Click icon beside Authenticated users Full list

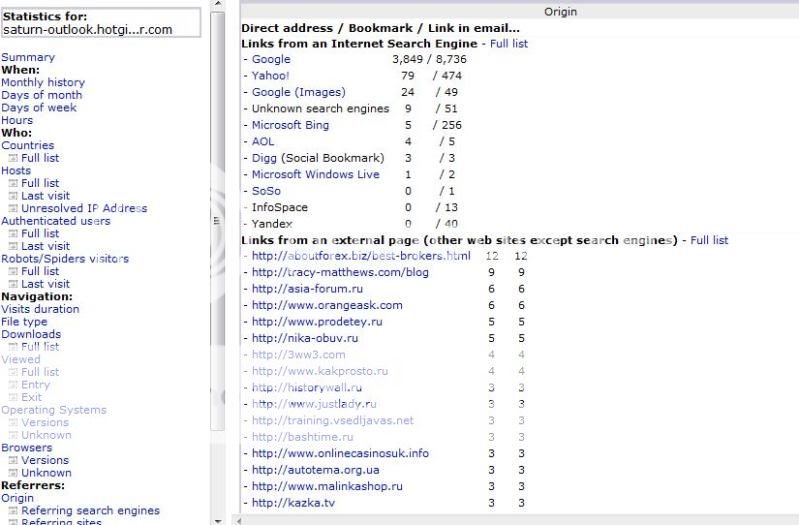point(13,233)
